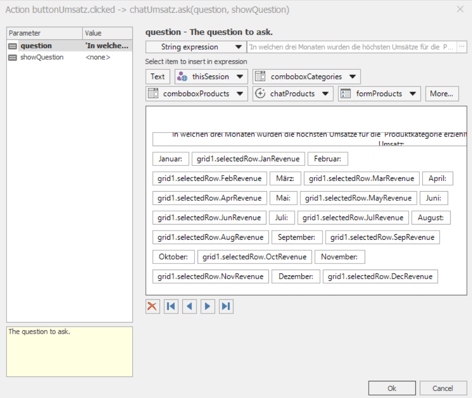Screen dimensions: 472x398
Task: Select the grid1.selectedRow.DecRevenue token
Action: pyautogui.click(x=380, y=277)
